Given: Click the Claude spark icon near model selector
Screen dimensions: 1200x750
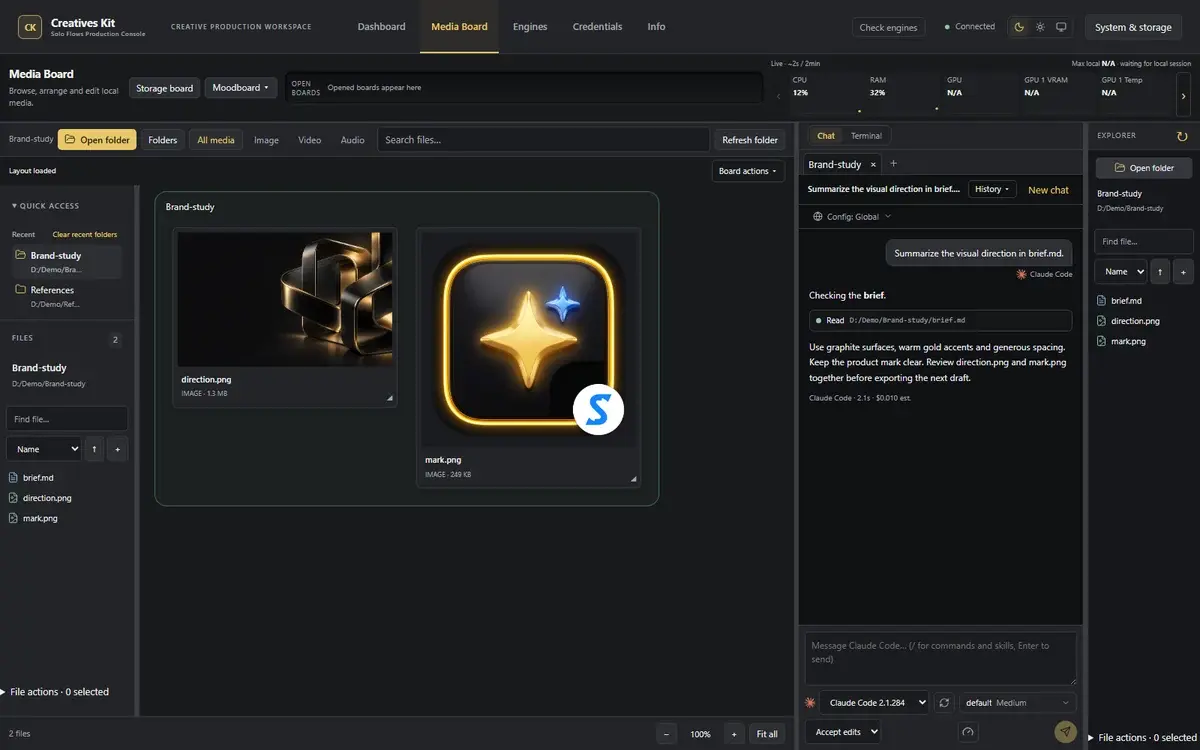Looking at the screenshot, I should point(810,703).
